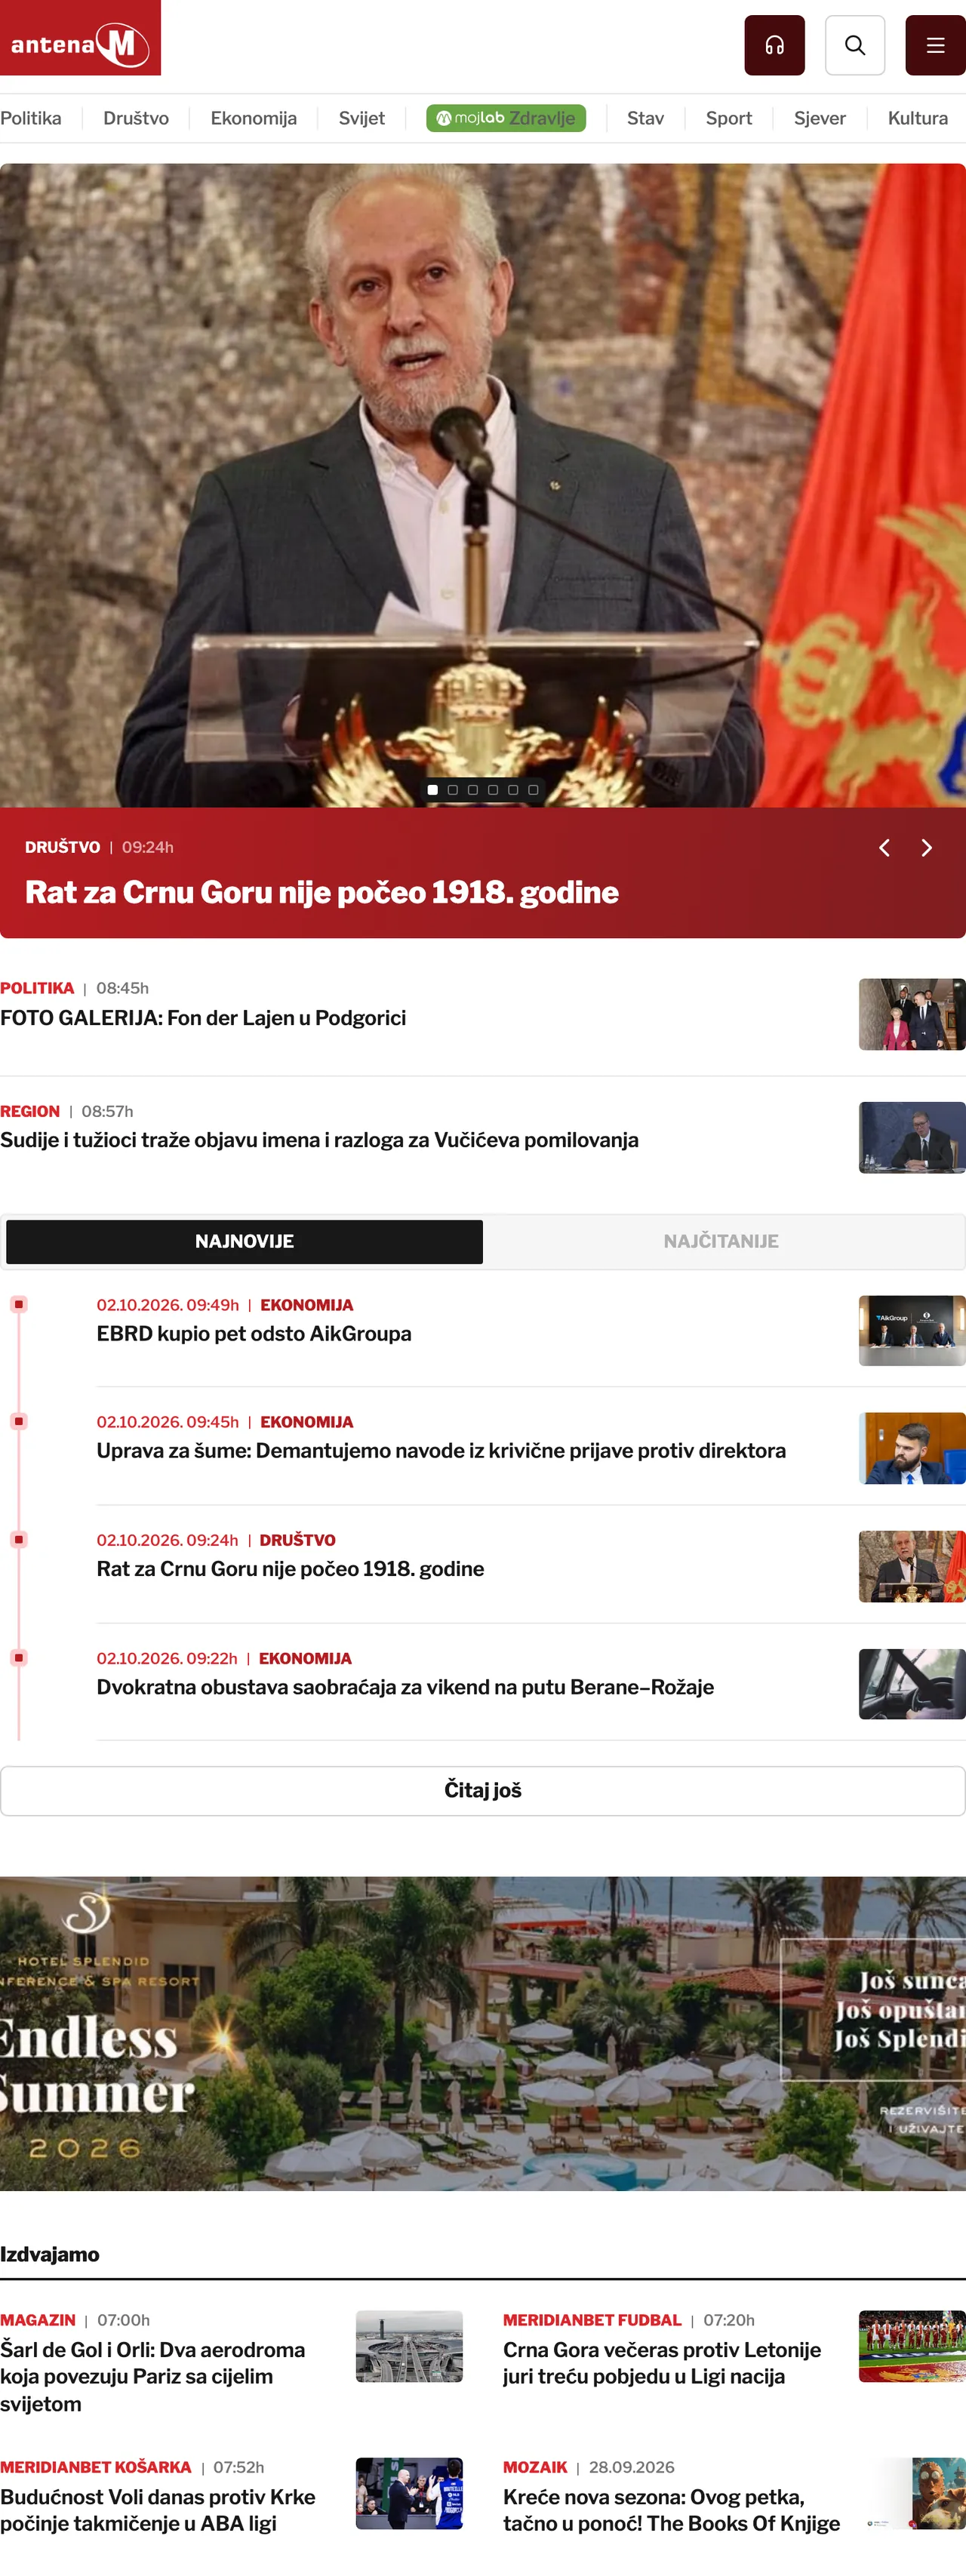This screenshot has width=966, height=2576.
Task: Open Crna Gora večeras protiv Letonije article
Action: coord(662,2363)
